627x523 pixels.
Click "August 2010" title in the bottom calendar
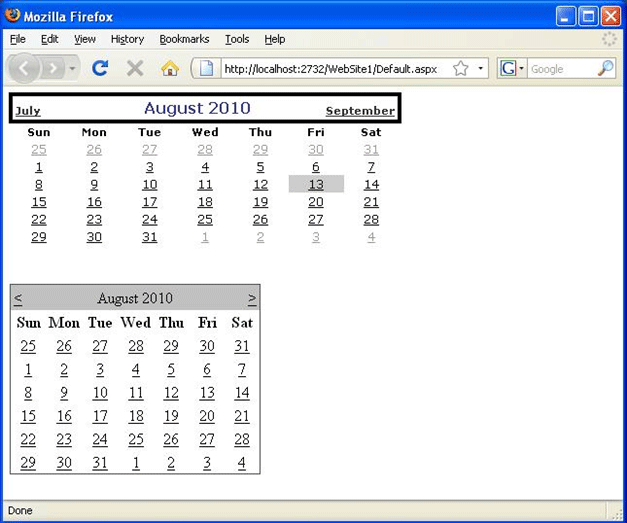135,298
